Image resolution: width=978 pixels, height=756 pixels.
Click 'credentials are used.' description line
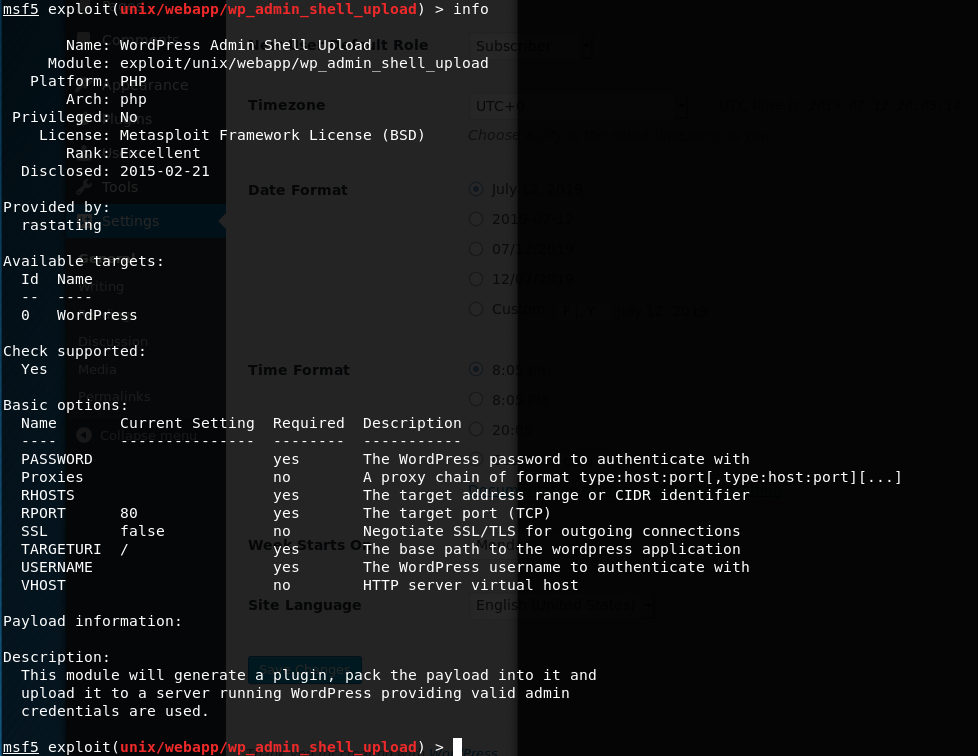point(115,712)
